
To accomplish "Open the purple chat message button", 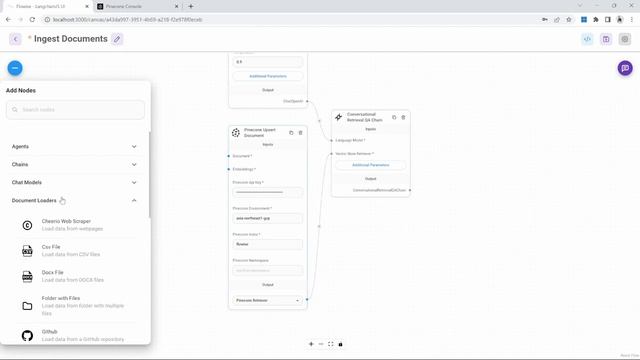I will coord(625,68).
